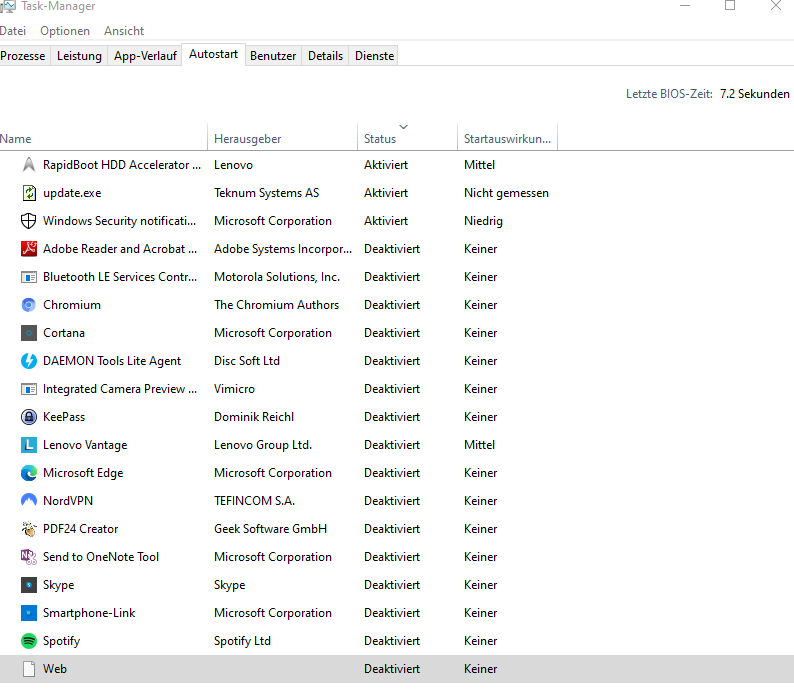Click 'Mittel' impact of Lenovo Vantage
Image resolution: width=794 pixels, height=691 pixels.
point(479,445)
